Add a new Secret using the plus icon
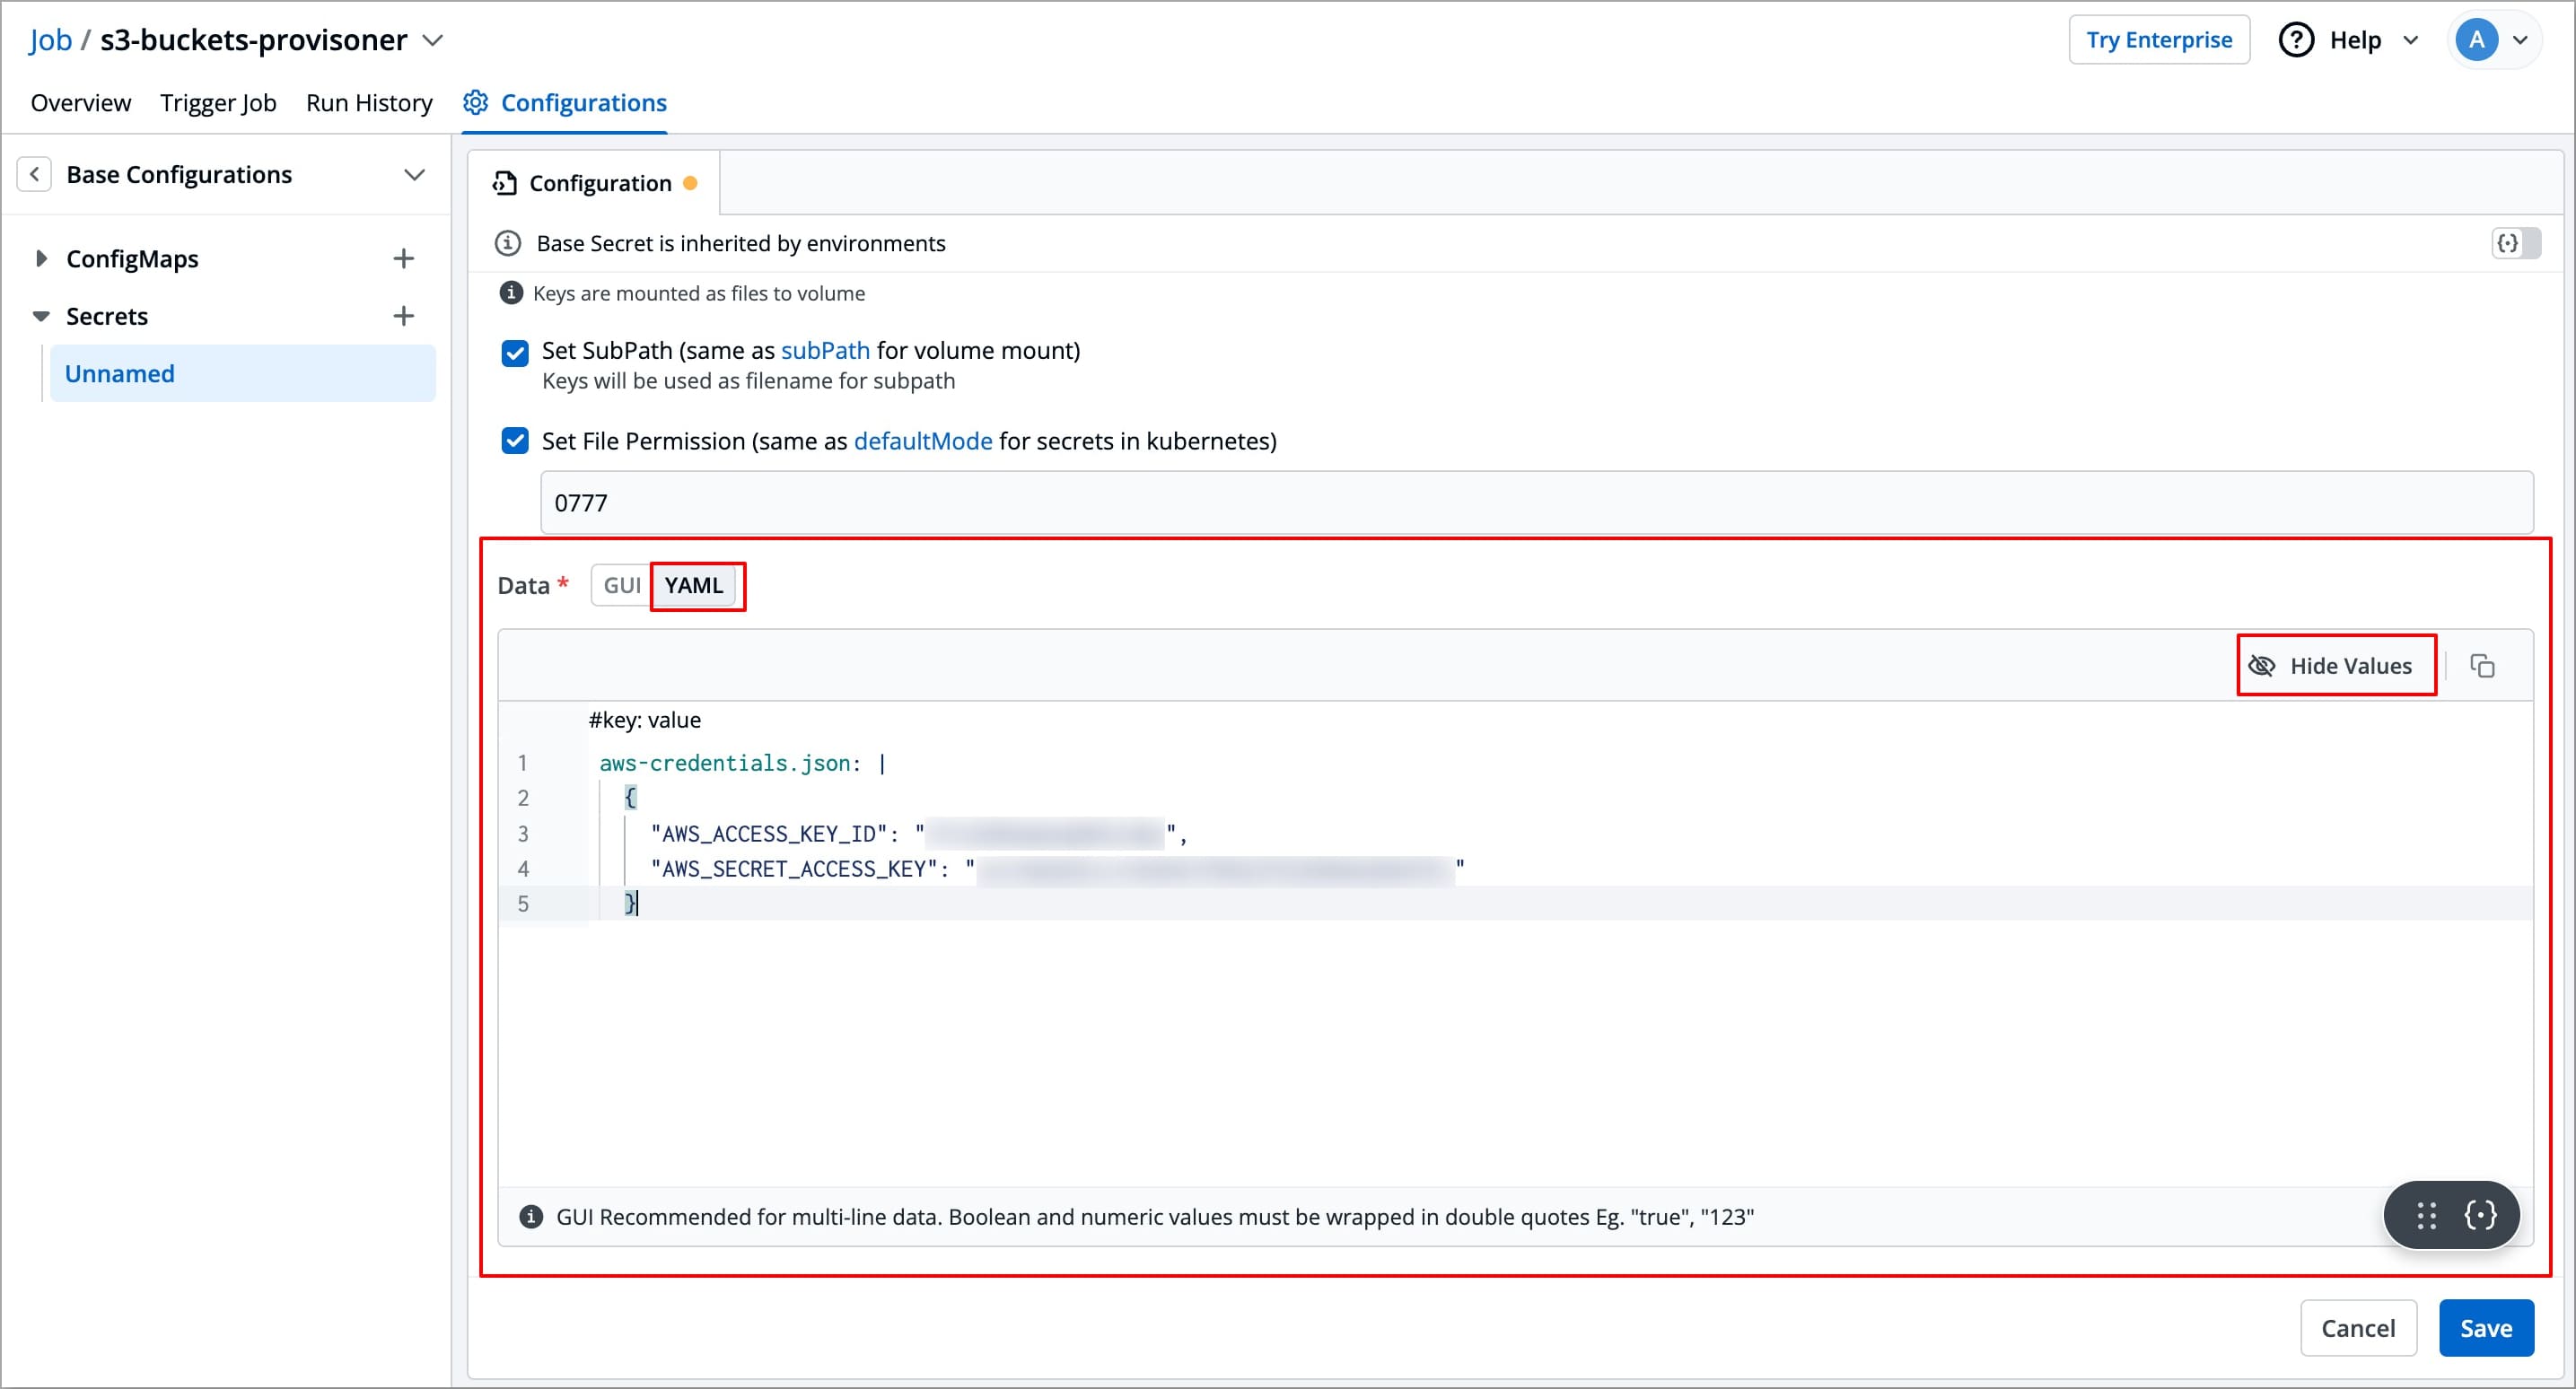Image resolution: width=2576 pixels, height=1389 pixels. tap(403, 315)
